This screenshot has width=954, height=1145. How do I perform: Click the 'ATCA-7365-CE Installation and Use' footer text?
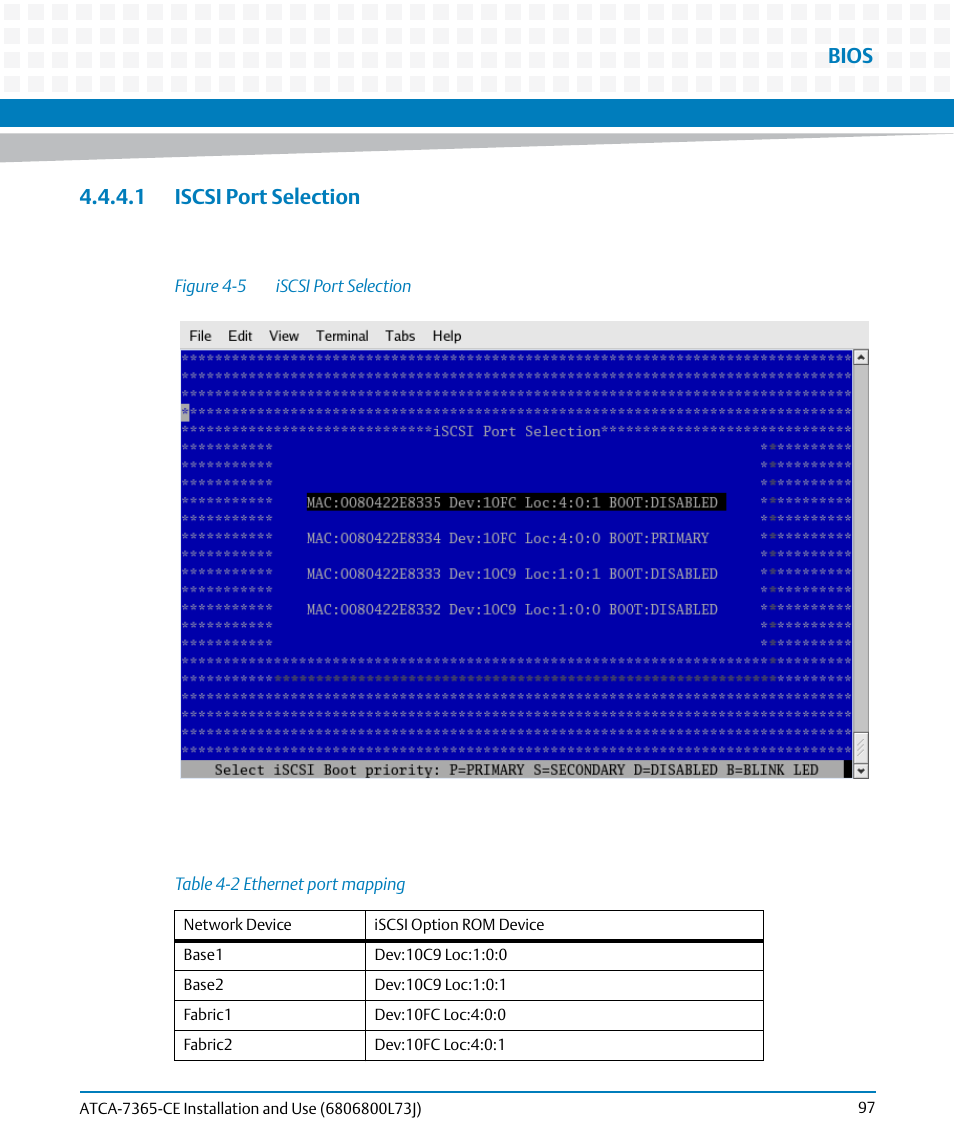pyautogui.click(x=197, y=1108)
